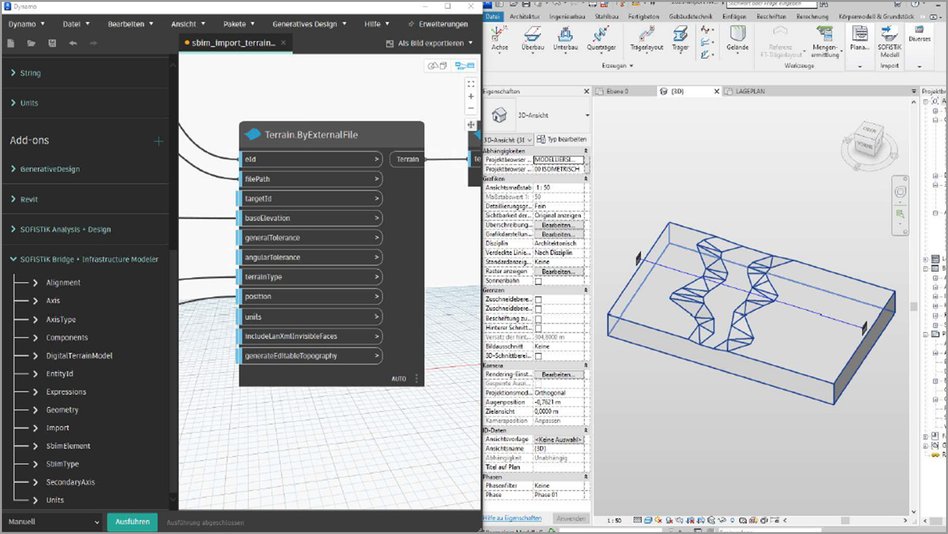
Task: Add a package with the Add-ons plus icon
Action: (158, 141)
